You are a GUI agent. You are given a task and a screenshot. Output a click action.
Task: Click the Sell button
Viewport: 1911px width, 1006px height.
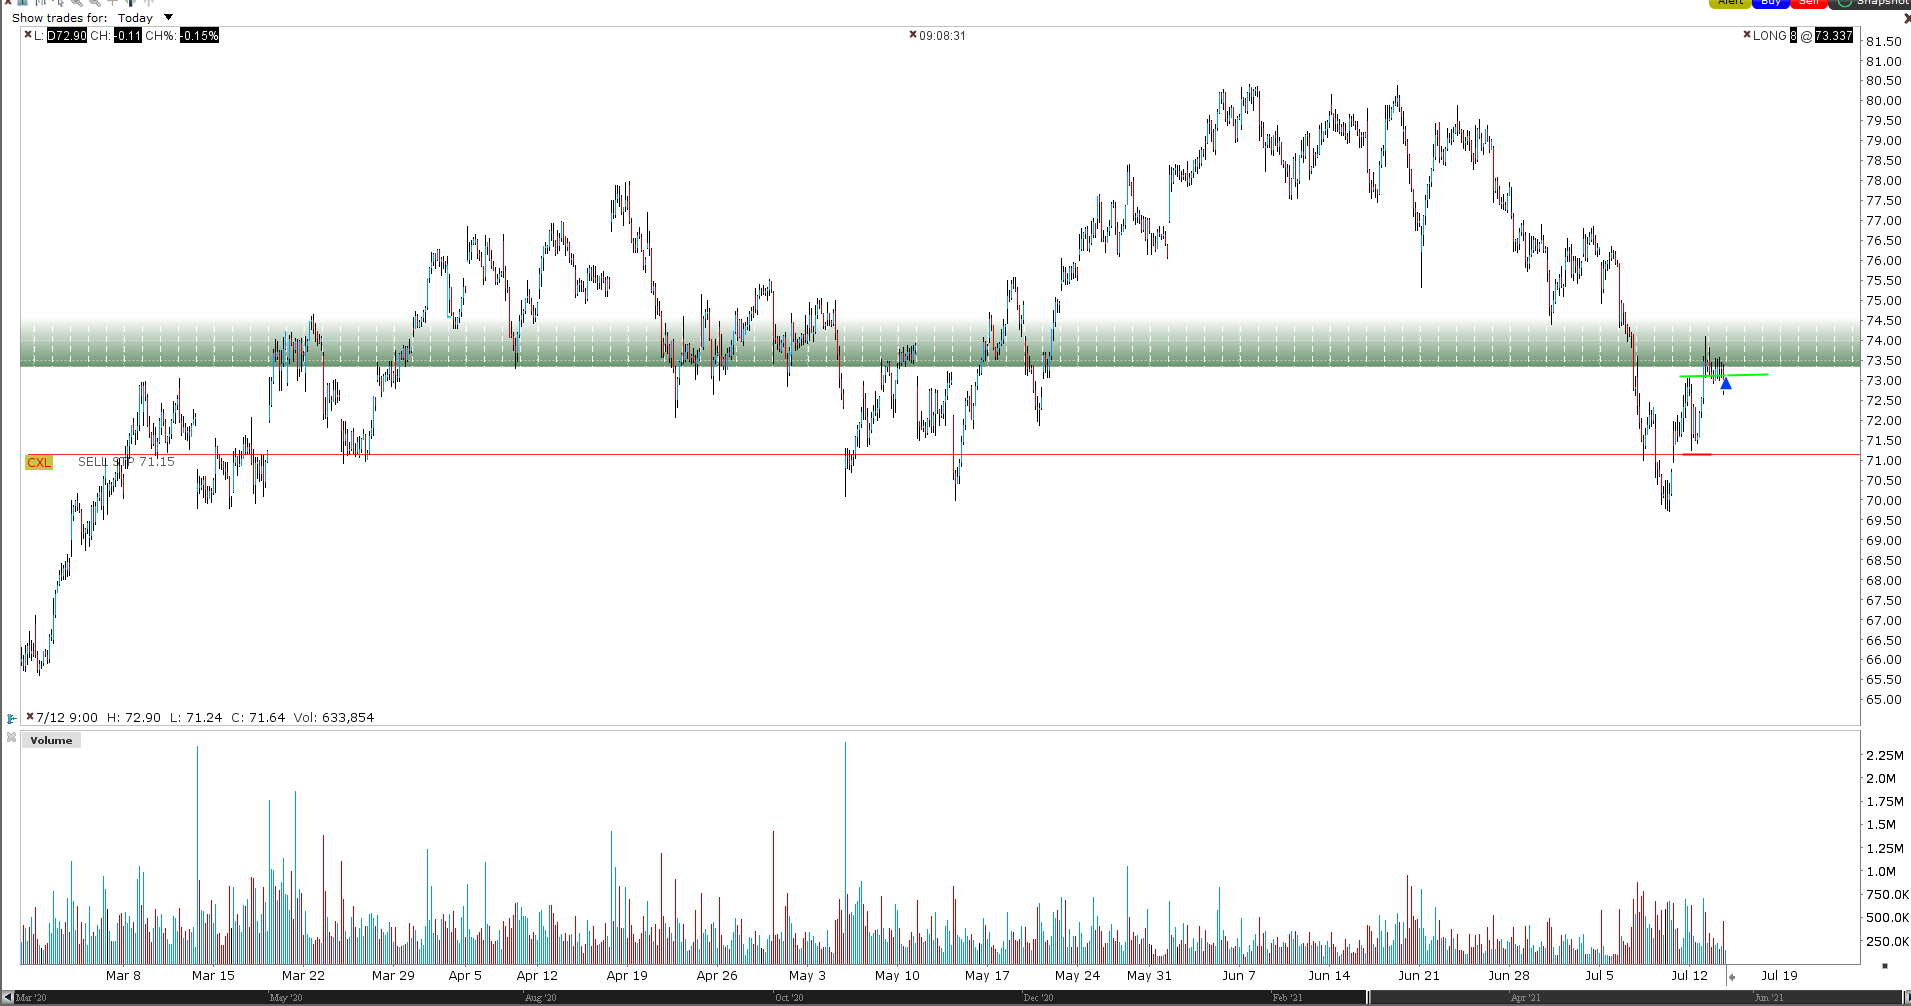[x=1809, y=3]
